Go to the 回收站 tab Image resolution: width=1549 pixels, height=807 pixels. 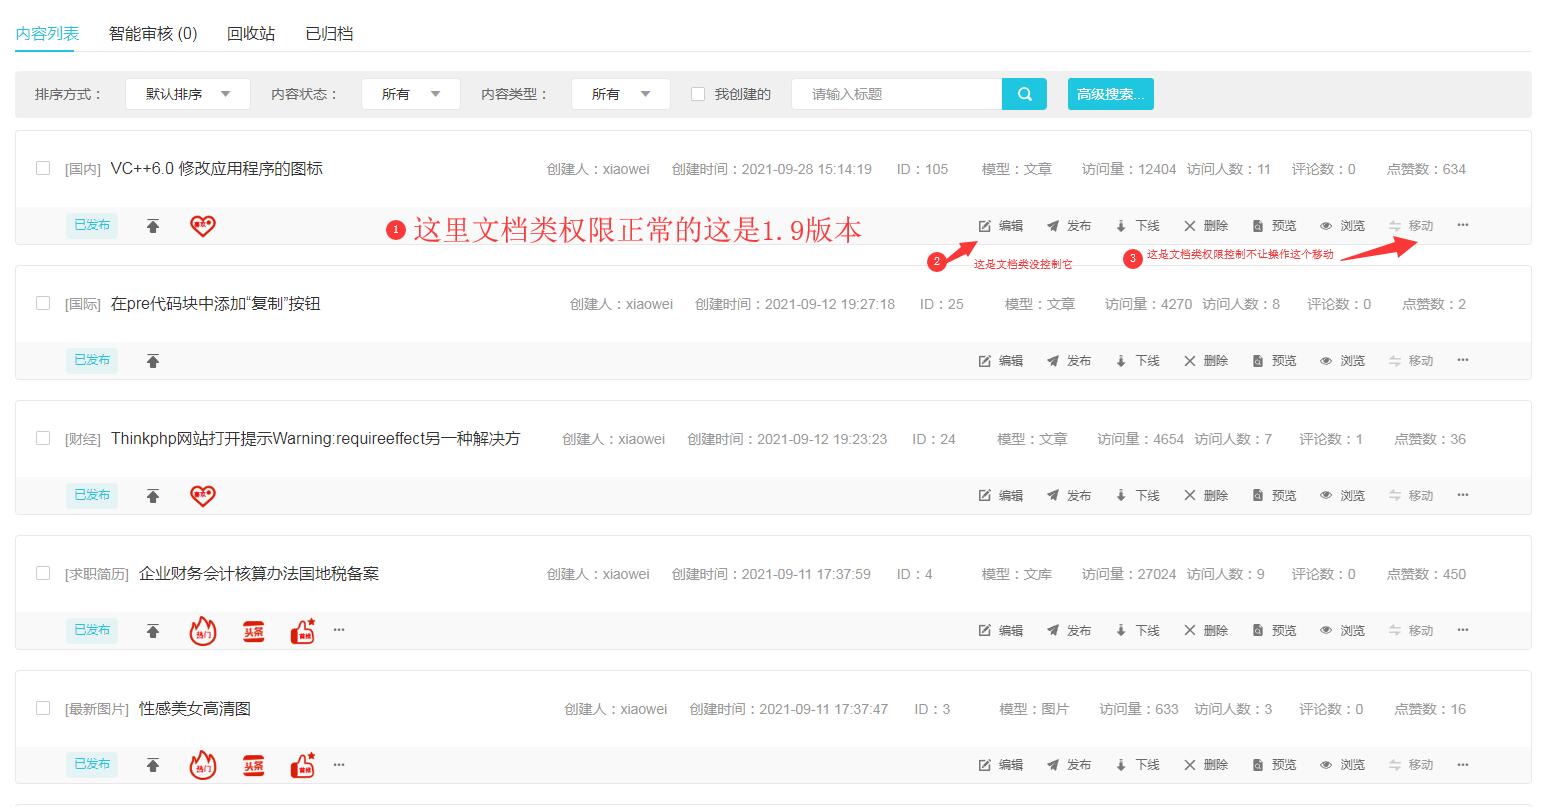coord(251,34)
